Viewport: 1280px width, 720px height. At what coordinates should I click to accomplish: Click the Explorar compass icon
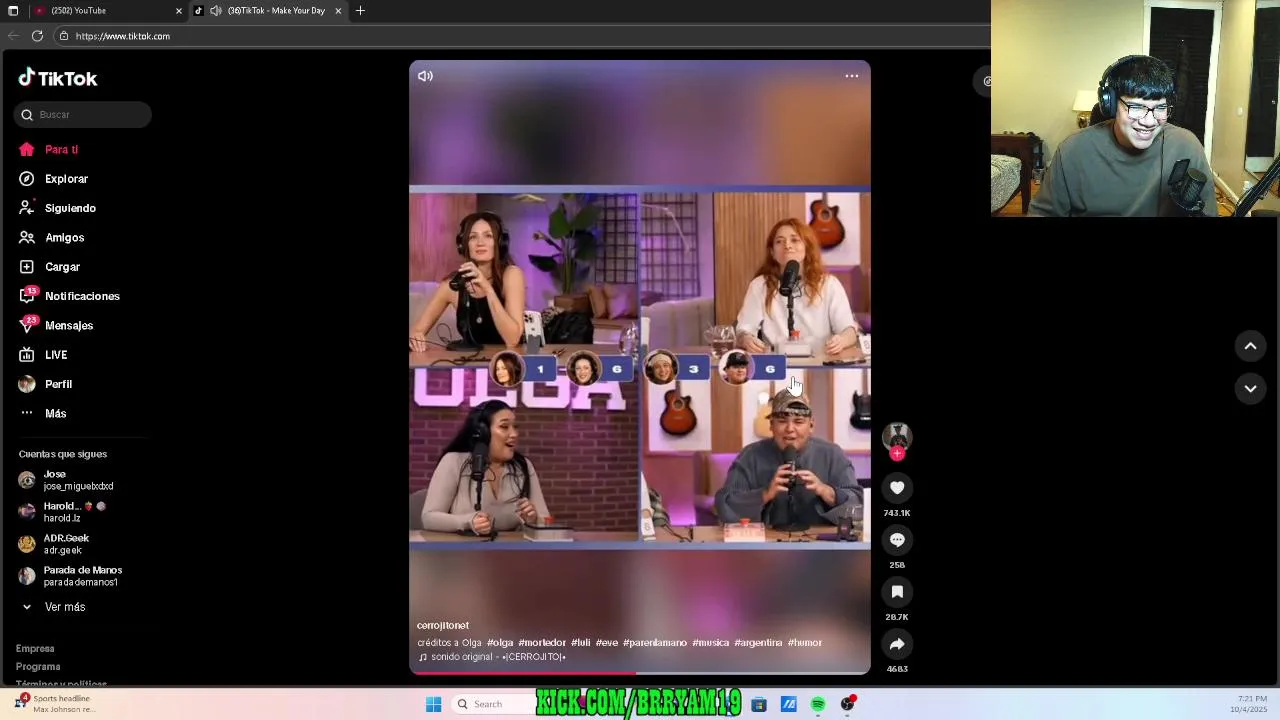point(27,179)
